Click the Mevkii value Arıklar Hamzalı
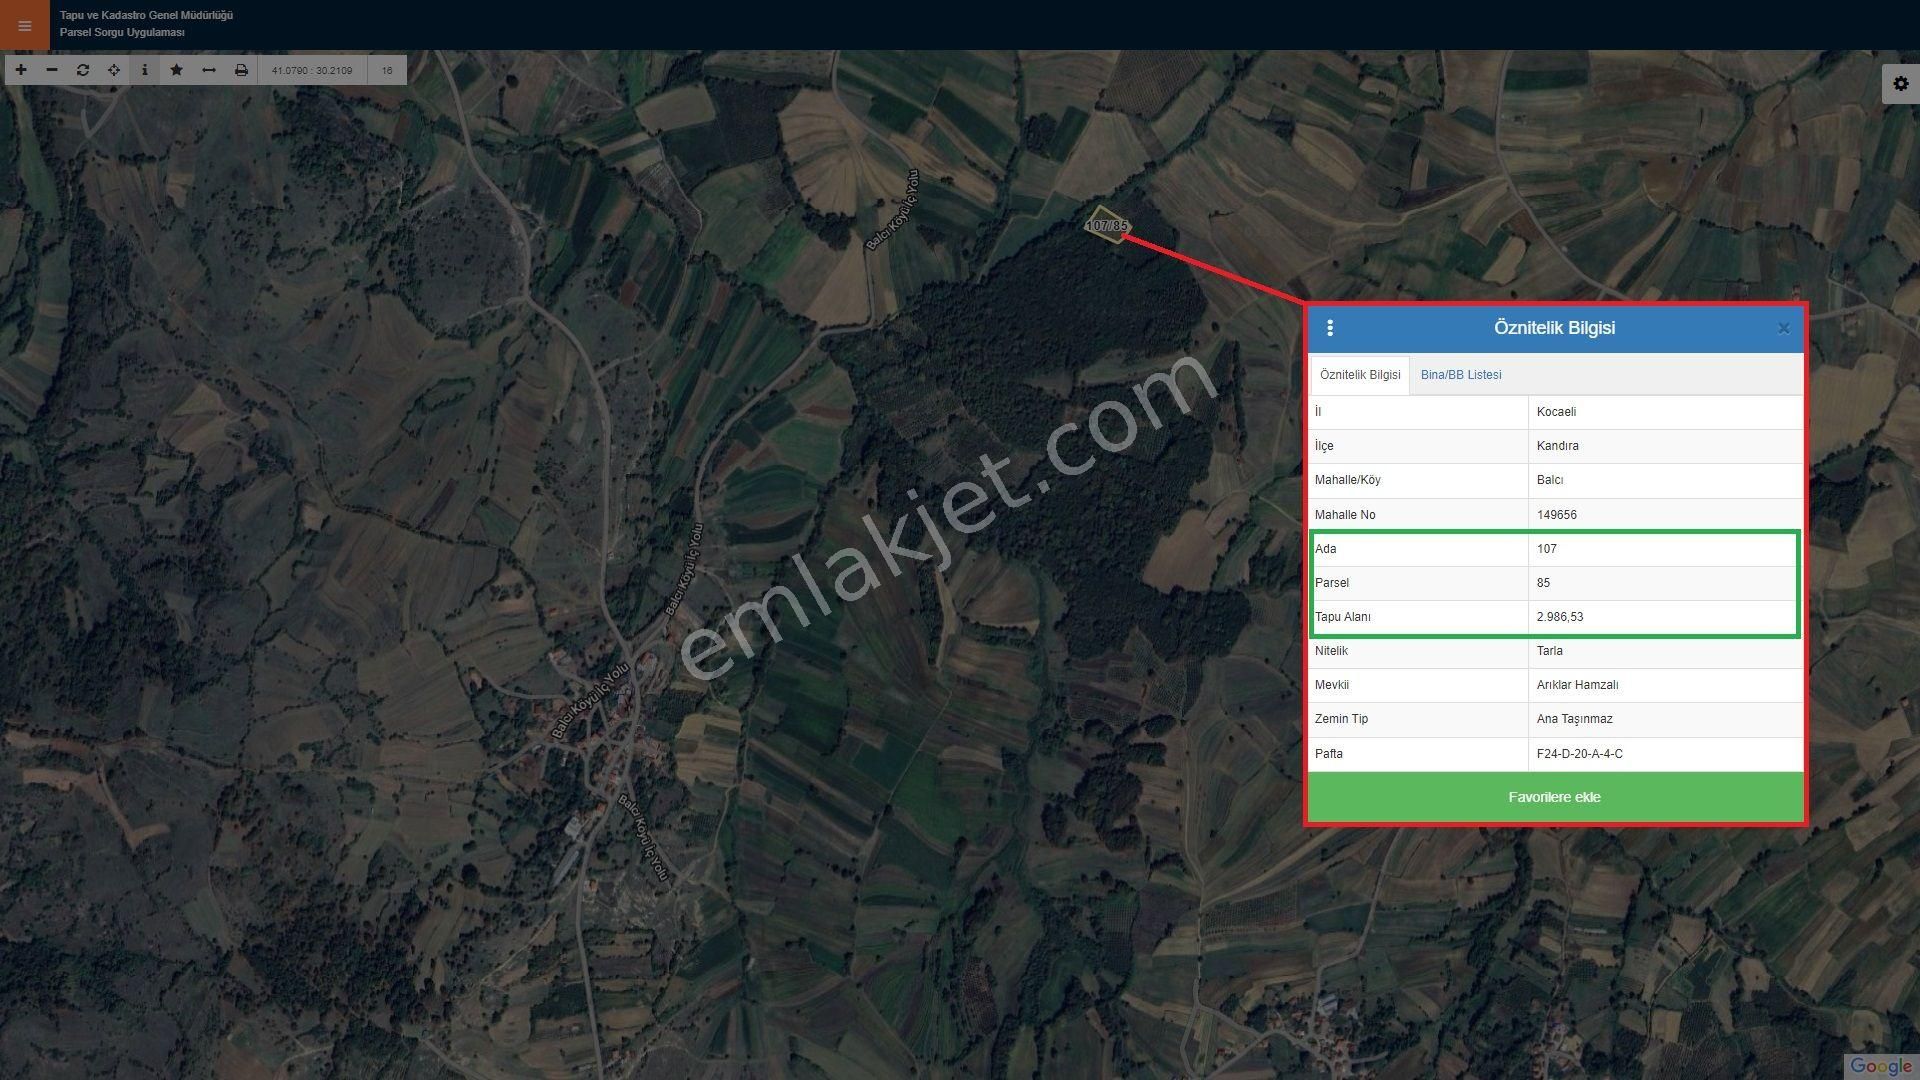This screenshot has width=1920, height=1080. [x=1578, y=685]
